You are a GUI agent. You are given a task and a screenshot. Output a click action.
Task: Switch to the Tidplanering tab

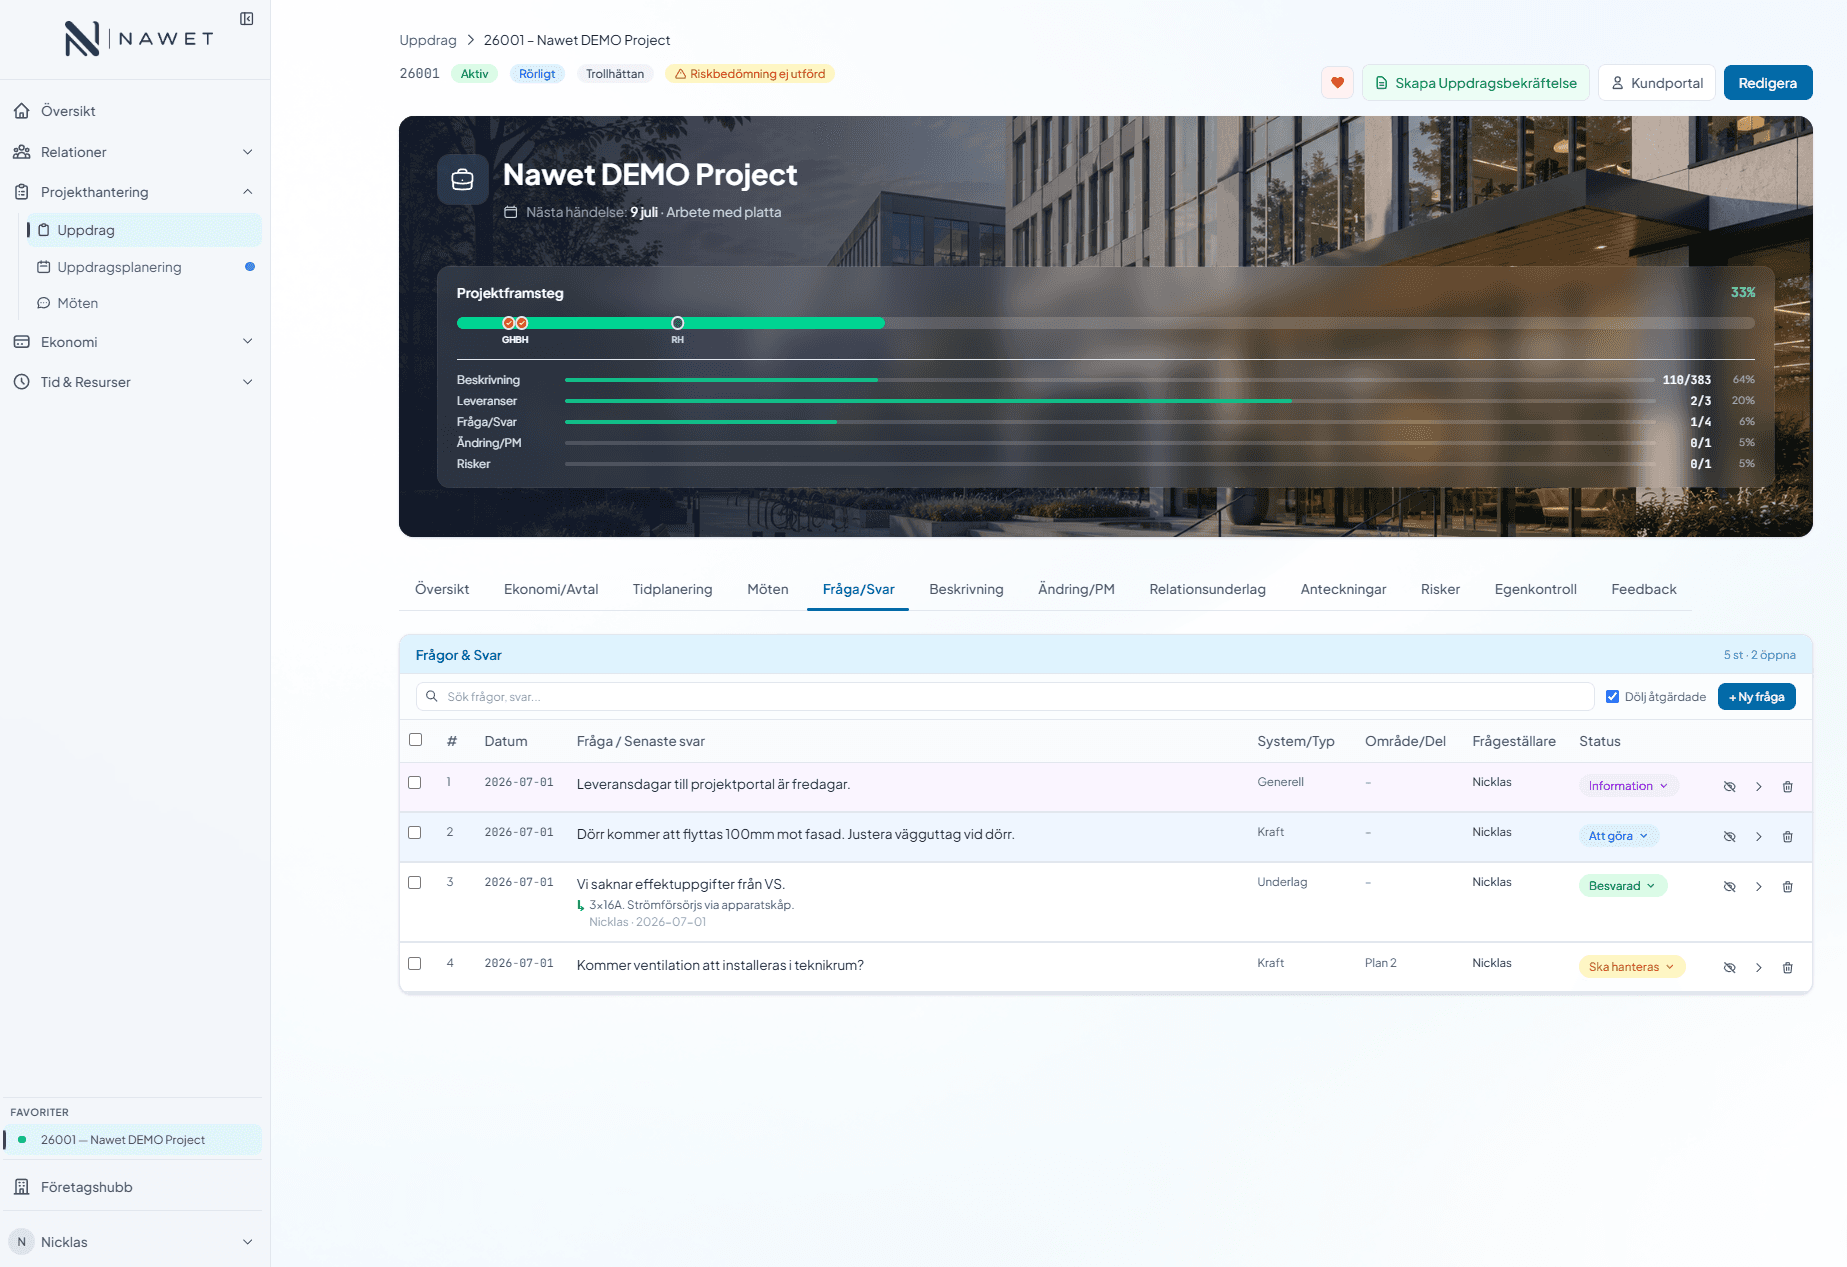click(673, 589)
